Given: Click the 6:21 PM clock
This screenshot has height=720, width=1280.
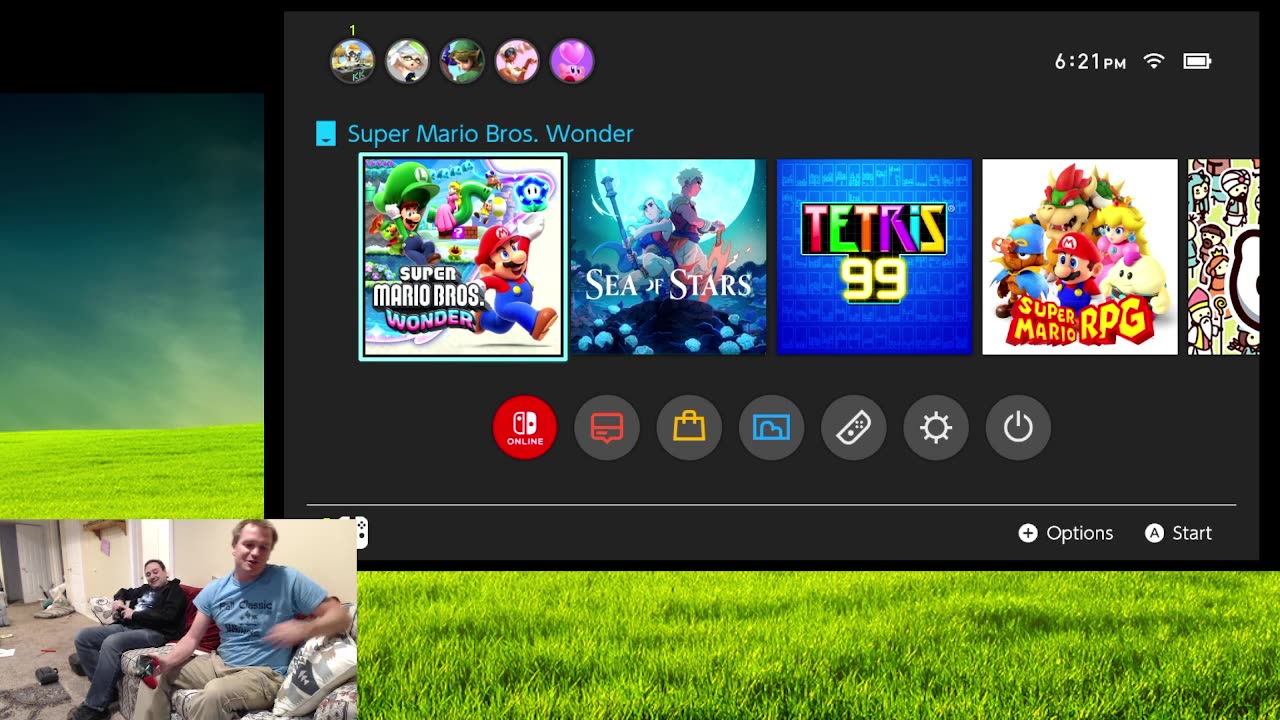Looking at the screenshot, I should coord(1090,62).
